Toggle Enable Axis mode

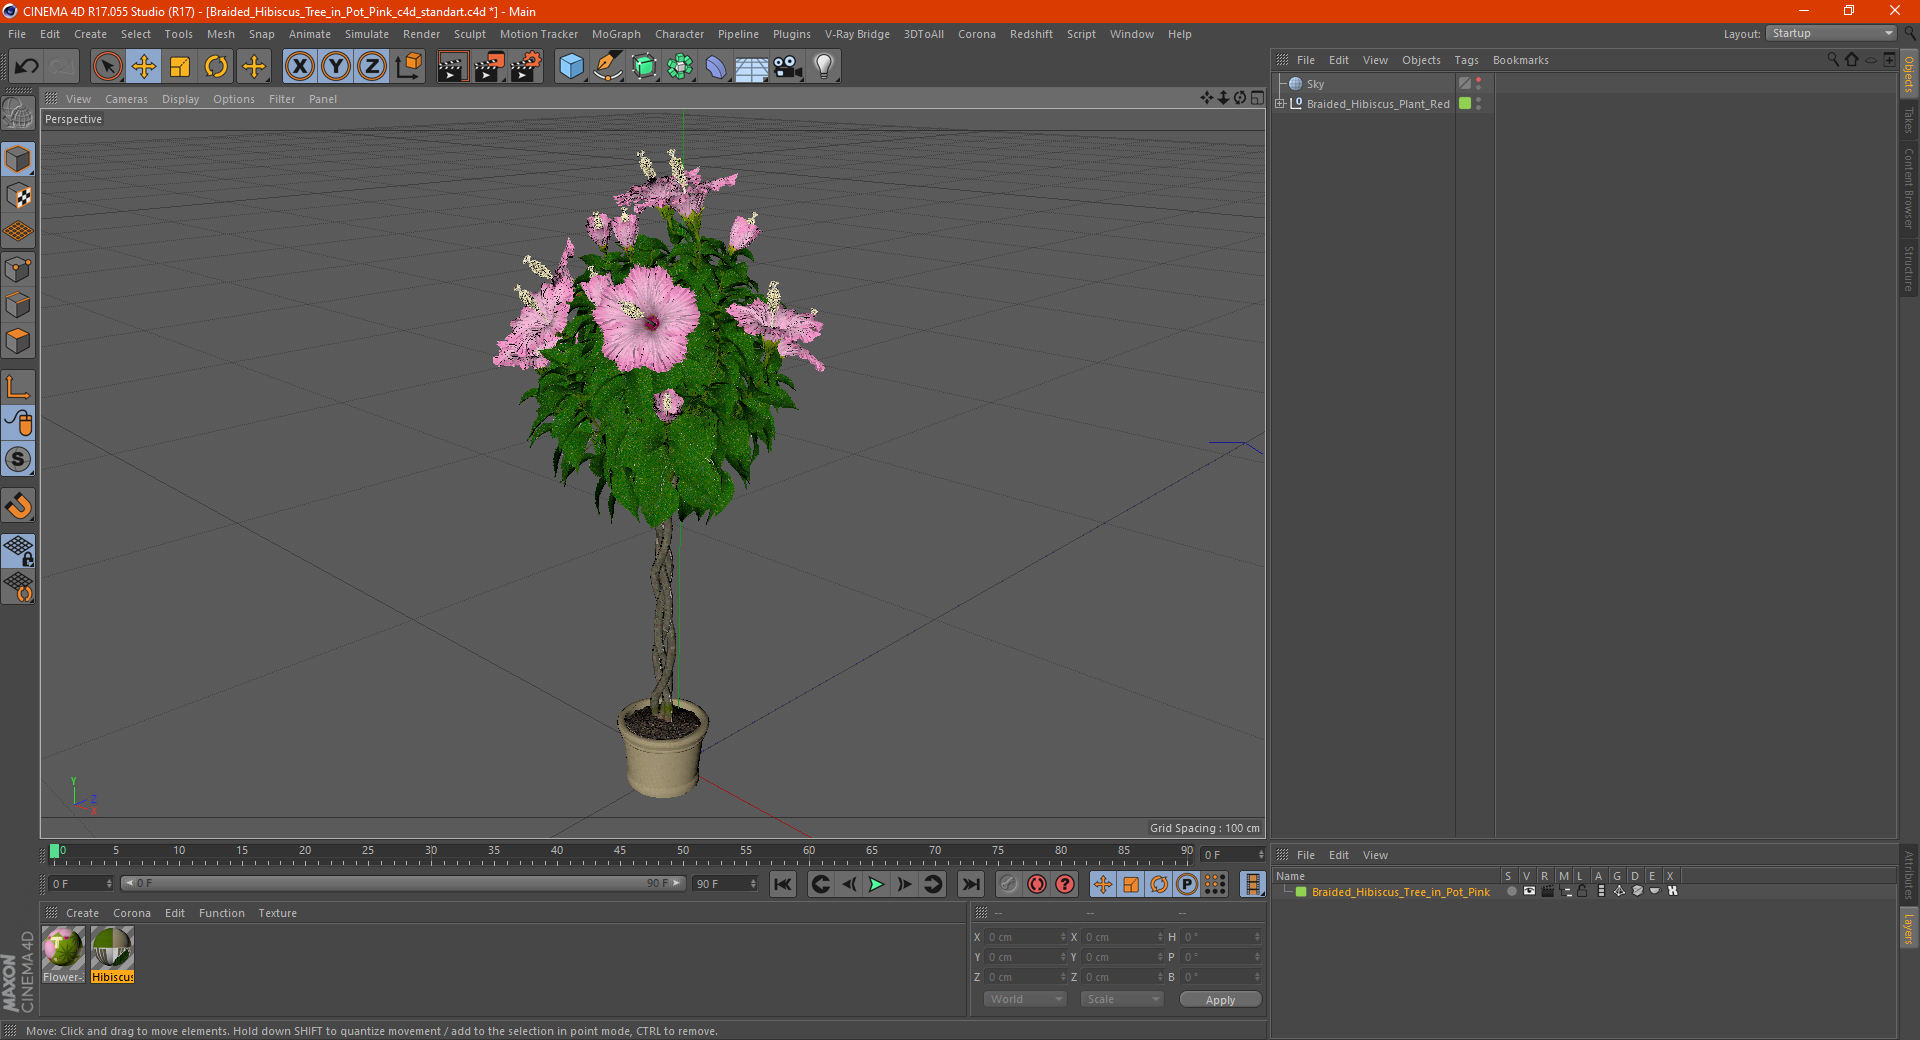tap(18, 387)
